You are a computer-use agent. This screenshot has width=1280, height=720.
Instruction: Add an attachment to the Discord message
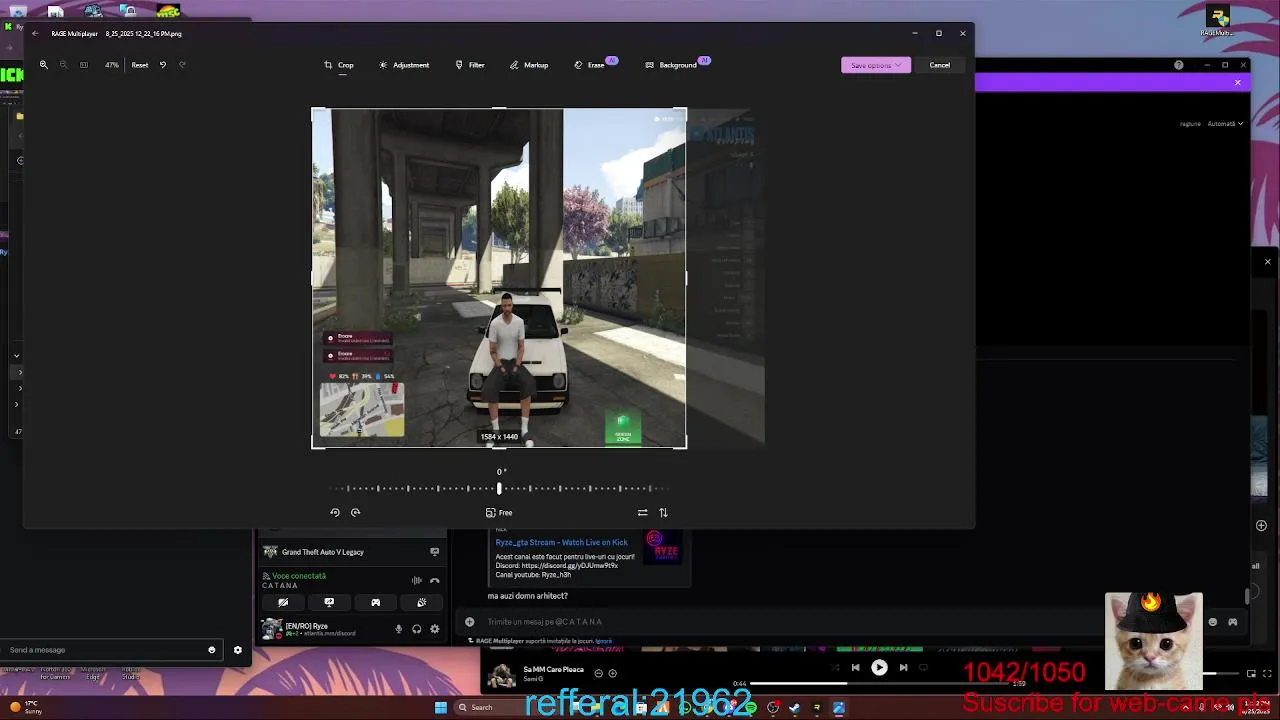pos(469,622)
